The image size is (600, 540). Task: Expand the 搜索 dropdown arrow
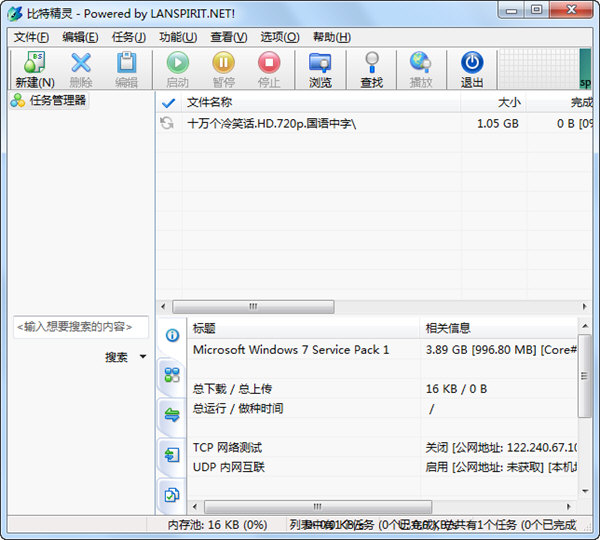(143, 357)
